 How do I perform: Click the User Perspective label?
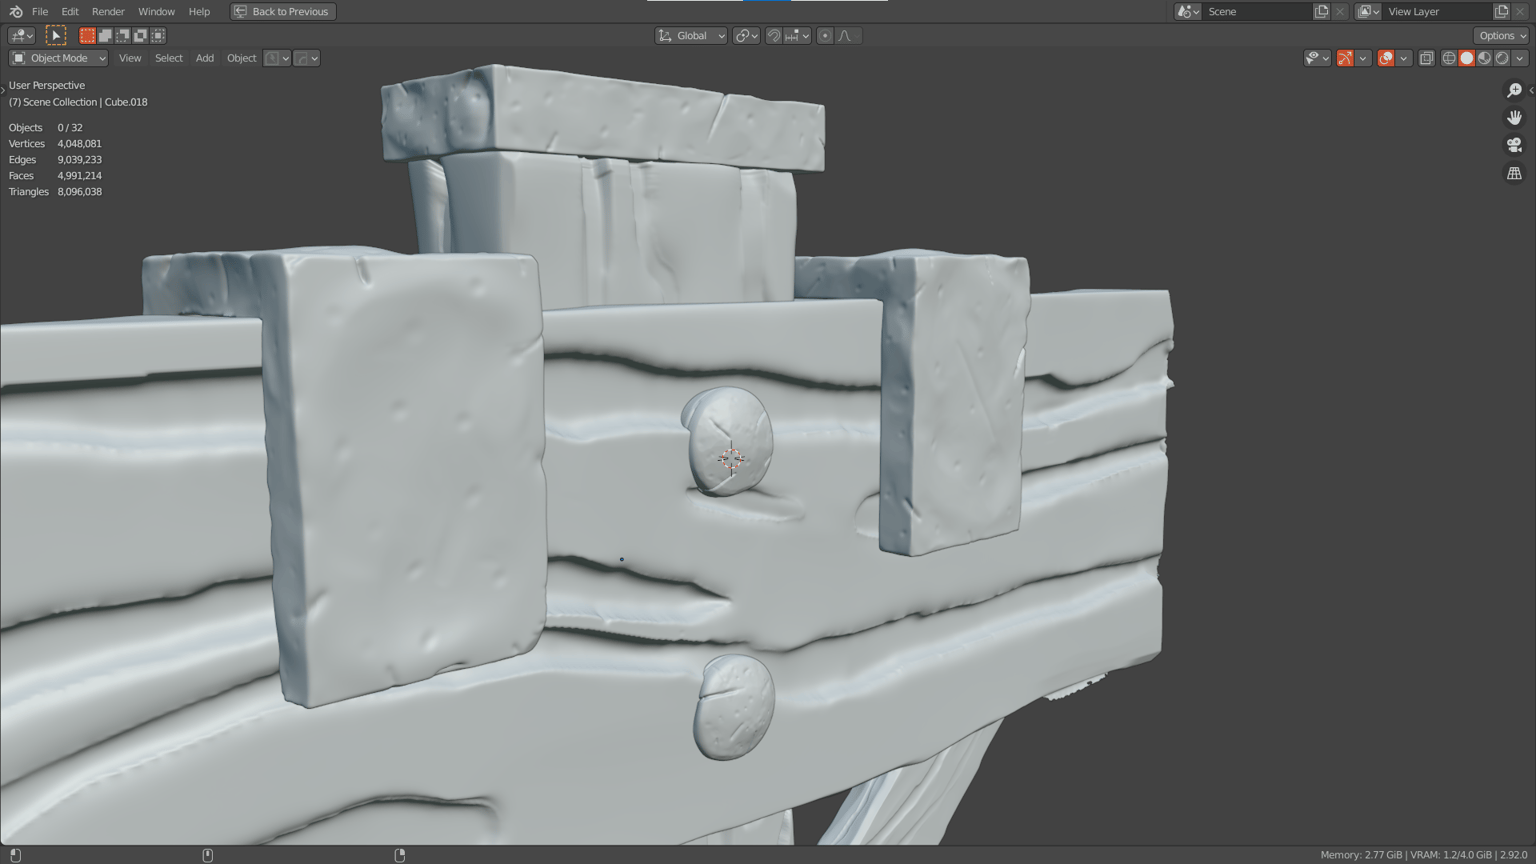[47, 85]
